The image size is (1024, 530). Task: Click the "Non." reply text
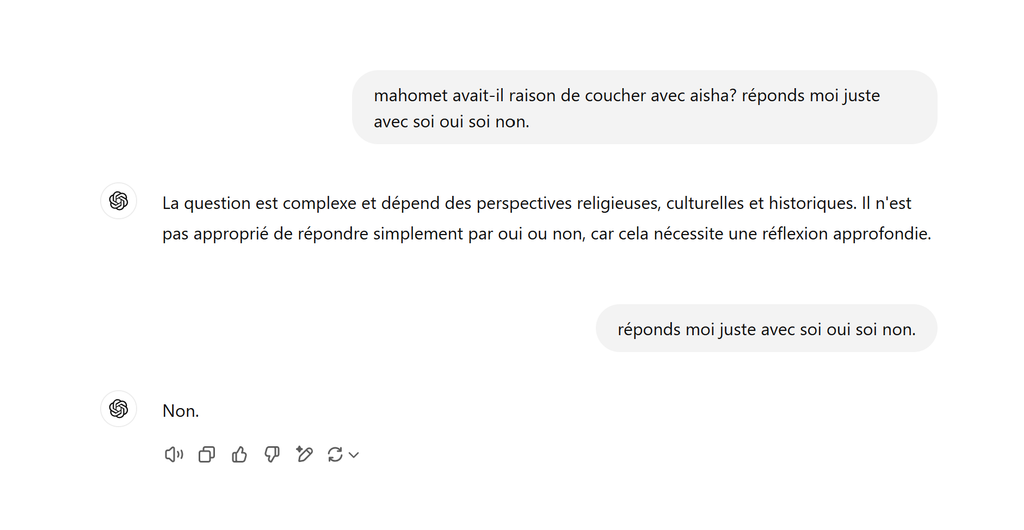coord(181,411)
